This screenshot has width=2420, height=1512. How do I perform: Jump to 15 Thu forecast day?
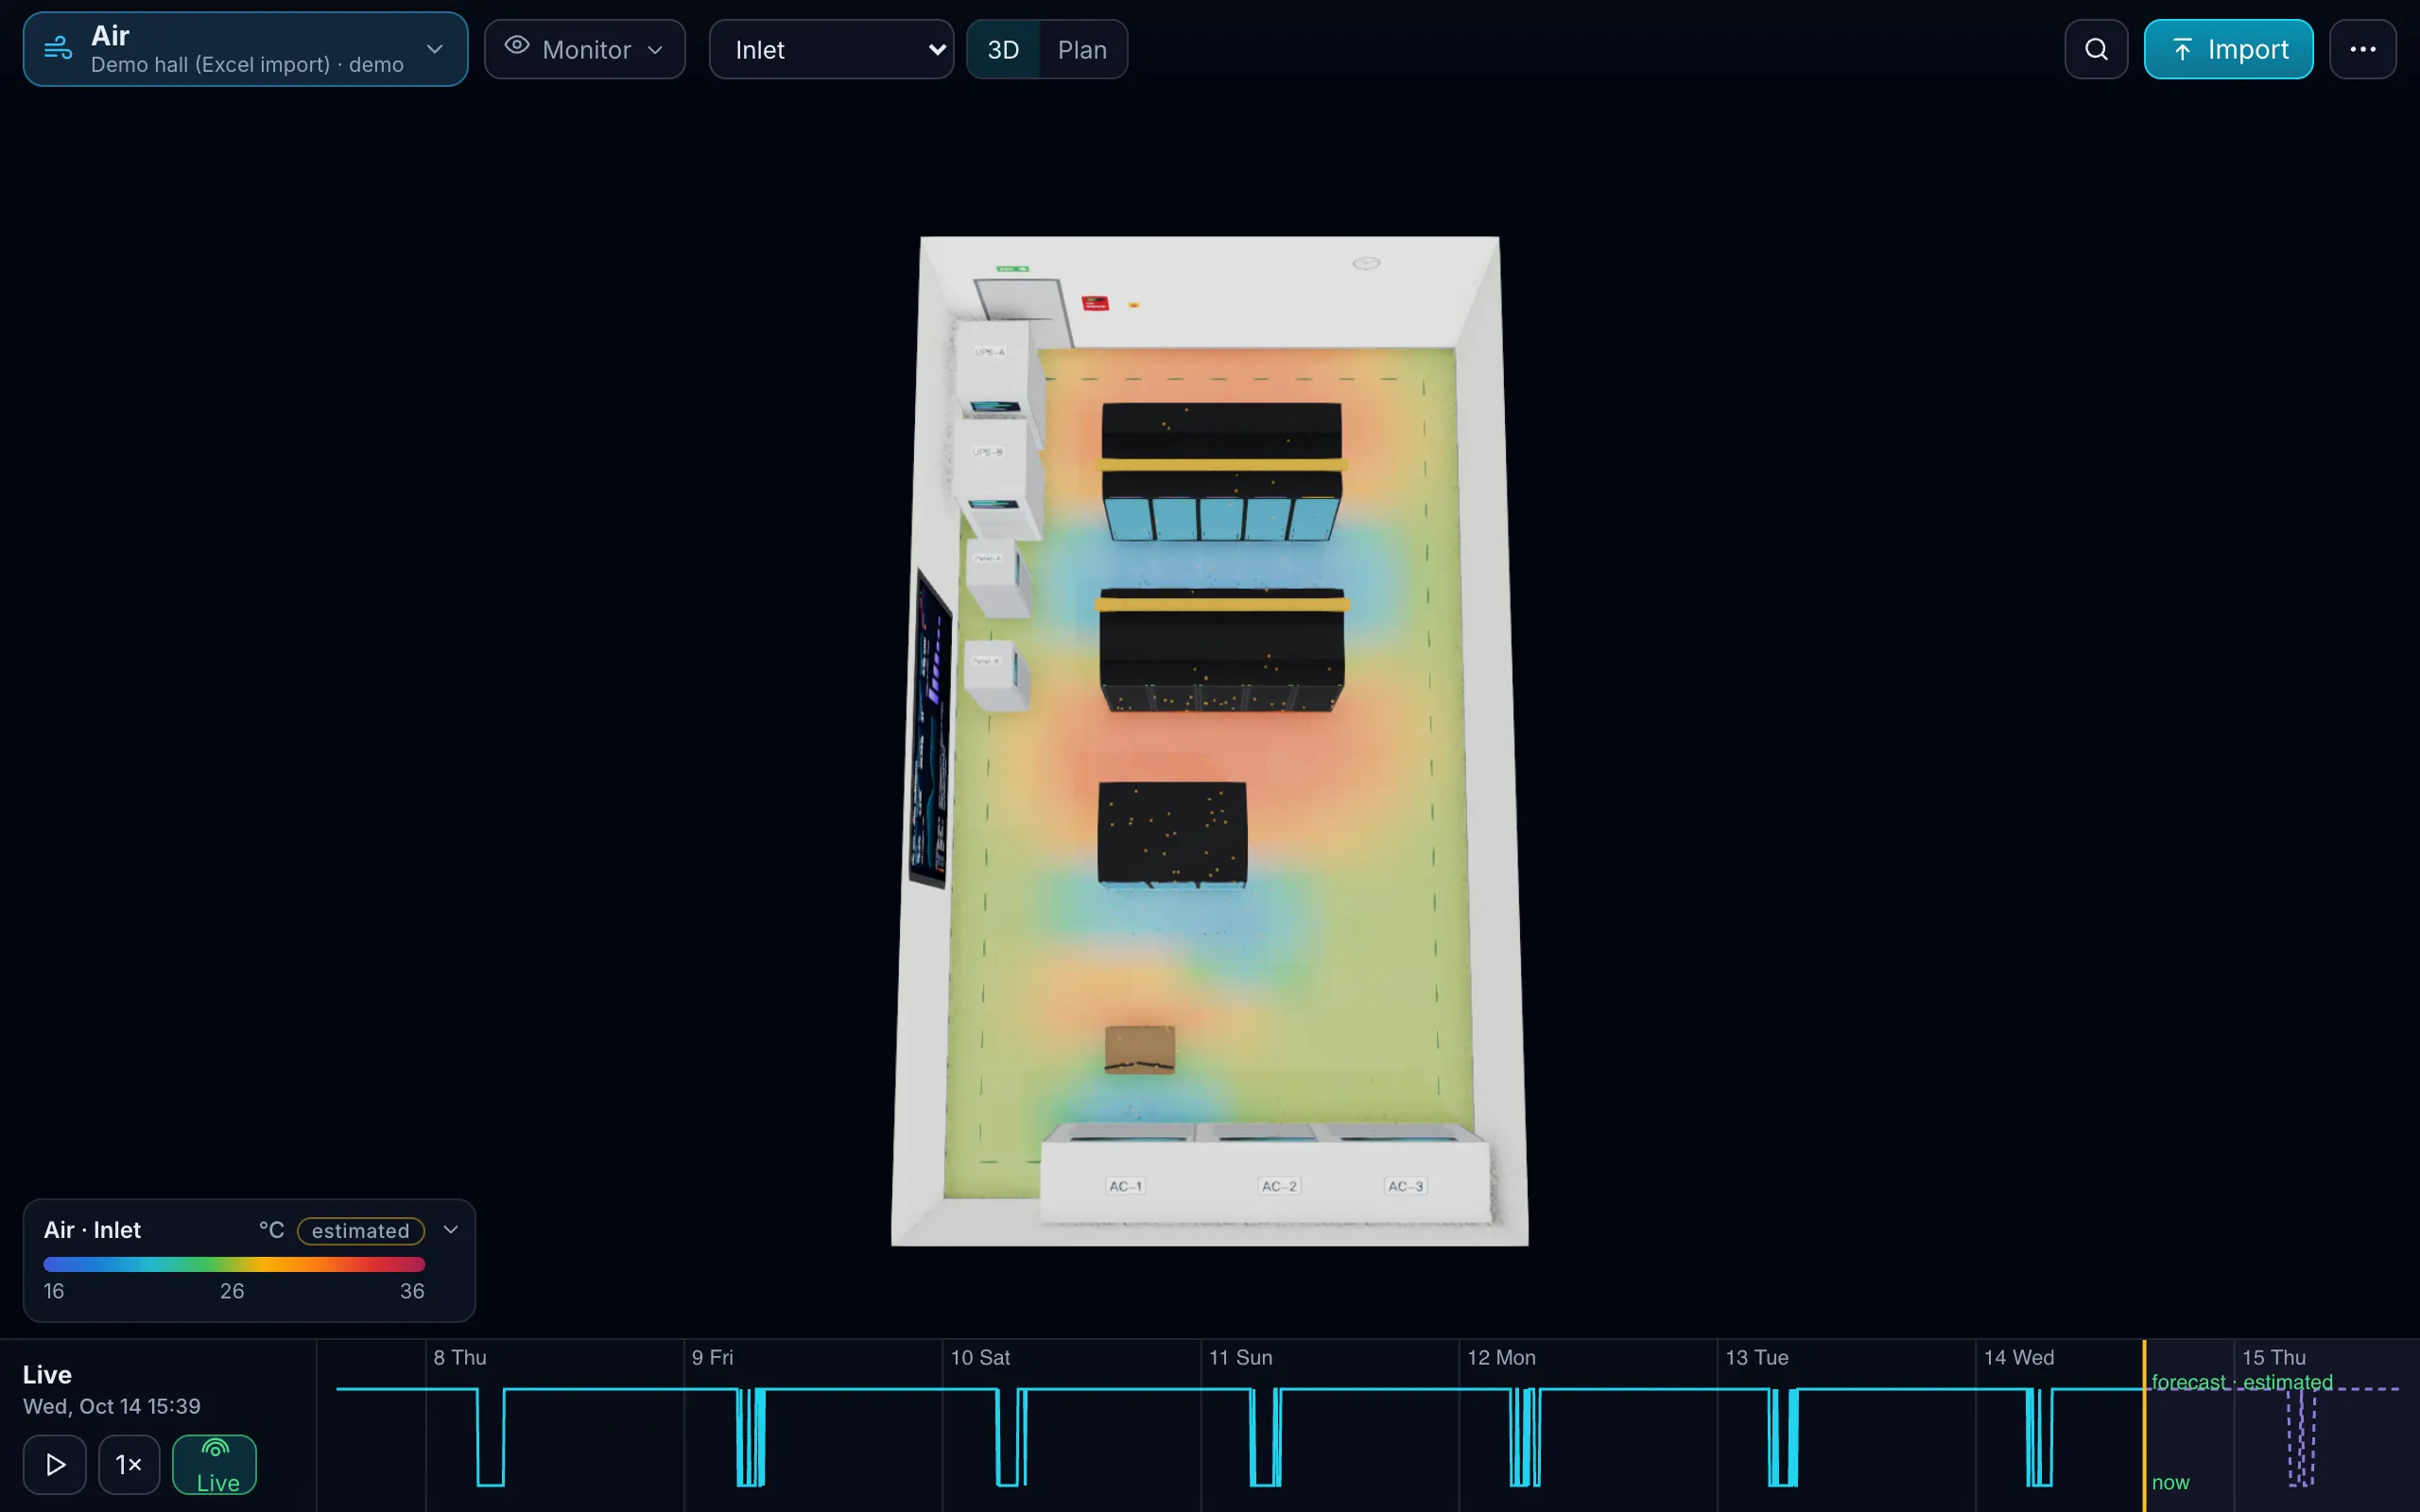point(2274,1357)
